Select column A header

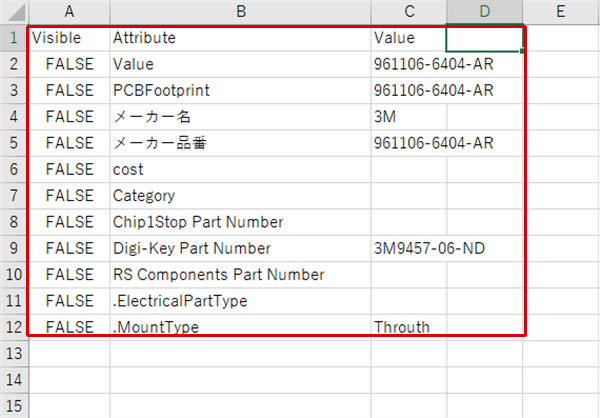point(69,12)
